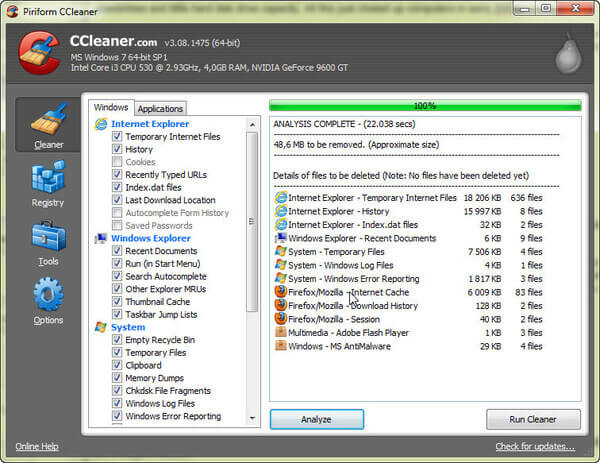Select Windows icon beside Windows Error Reporting result
This screenshot has height=463, width=600.
pyautogui.click(x=281, y=278)
